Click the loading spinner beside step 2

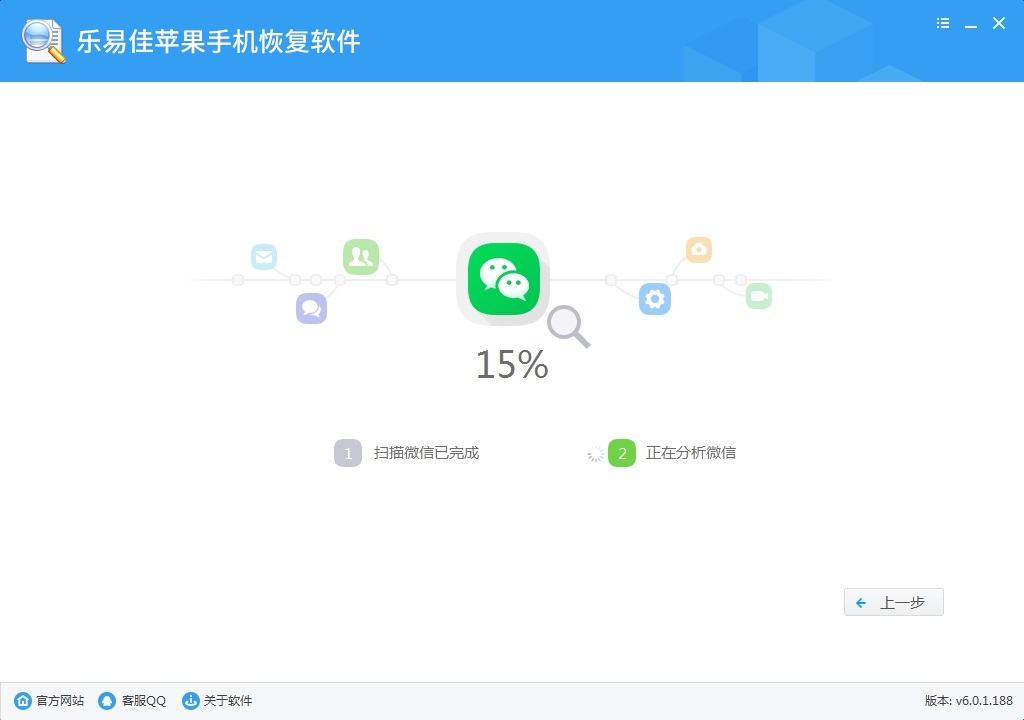[595, 454]
